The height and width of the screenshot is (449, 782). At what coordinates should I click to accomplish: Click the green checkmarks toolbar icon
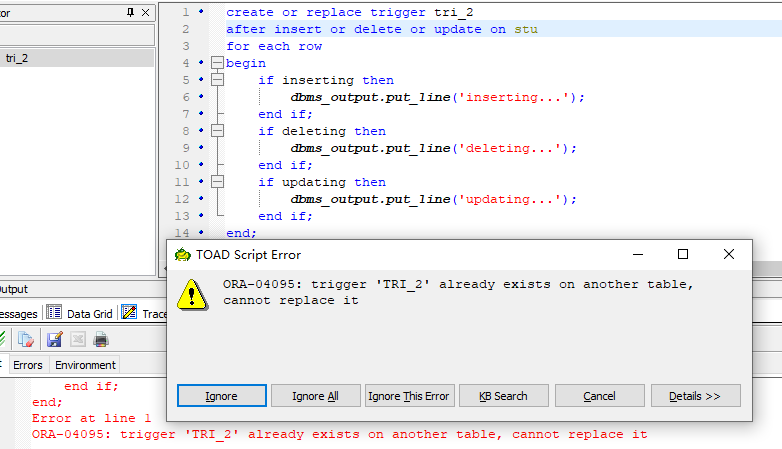pos(2,339)
